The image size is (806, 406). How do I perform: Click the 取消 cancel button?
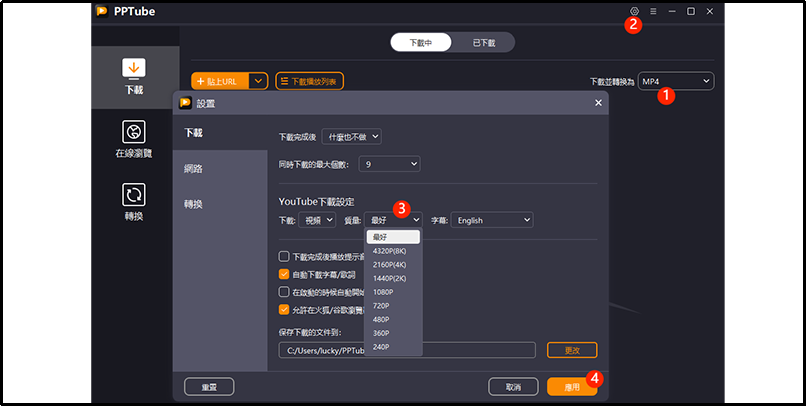(513, 387)
